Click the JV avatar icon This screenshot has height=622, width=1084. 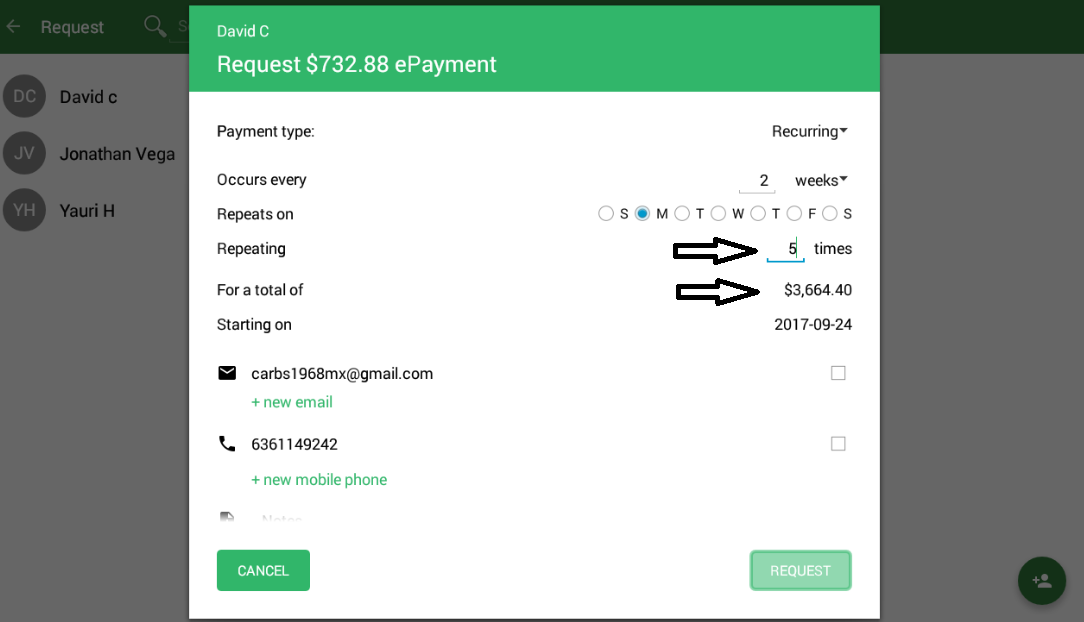(24, 153)
